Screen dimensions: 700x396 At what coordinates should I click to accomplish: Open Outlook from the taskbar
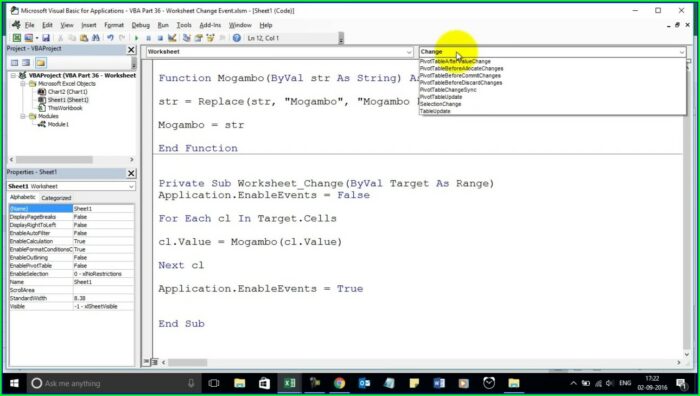click(x=364, y=383)
